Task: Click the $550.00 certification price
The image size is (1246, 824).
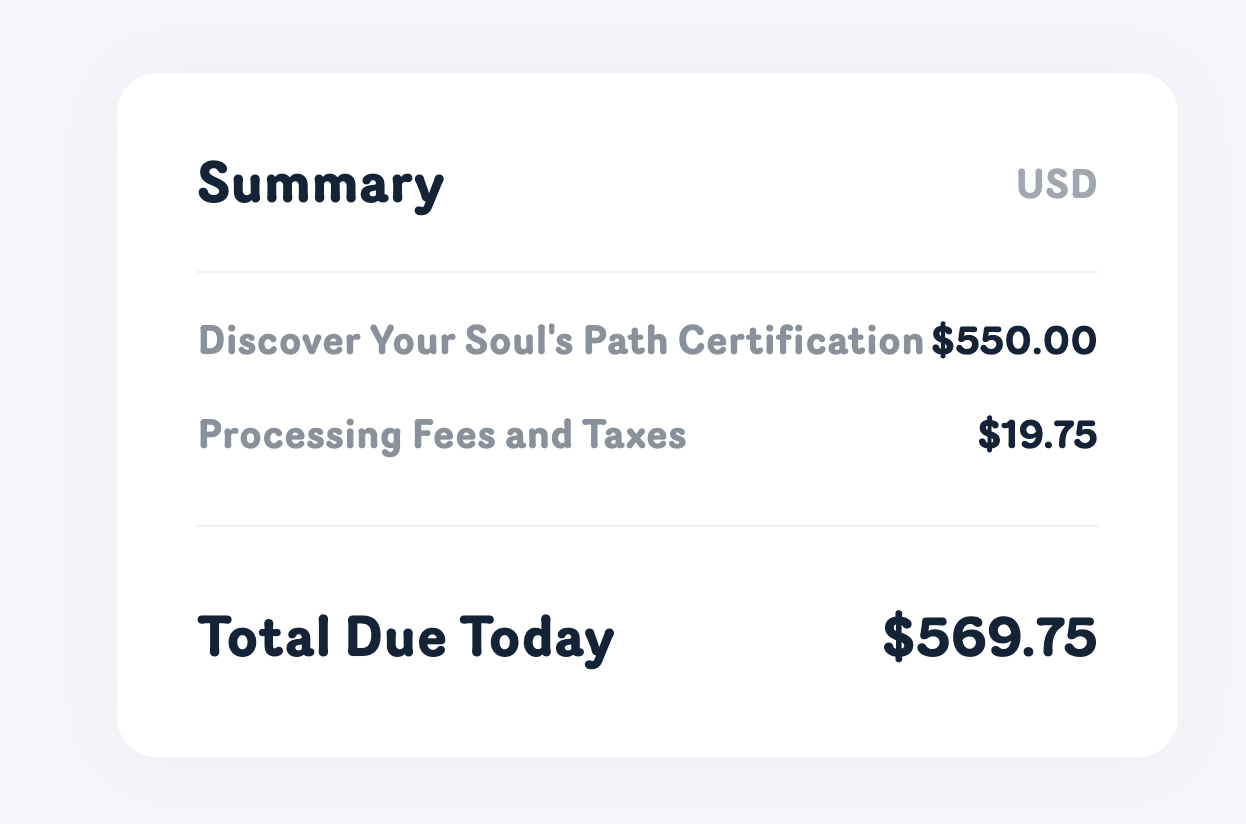Action: pyautogui.click(x=1014, y=341)
